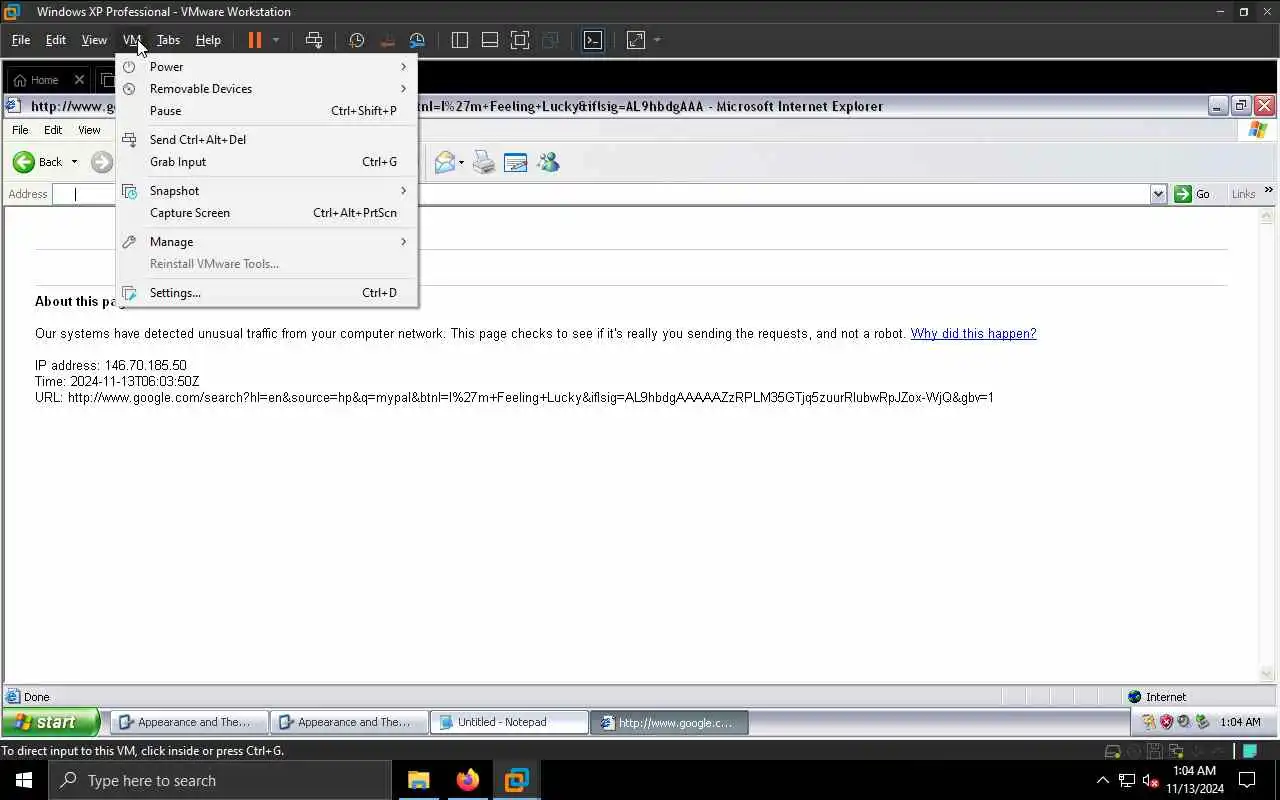This screenshot has width=1280, height=800.
Task: Open the 'Why did this happen?' link
Action: click(x=973, y=334)
